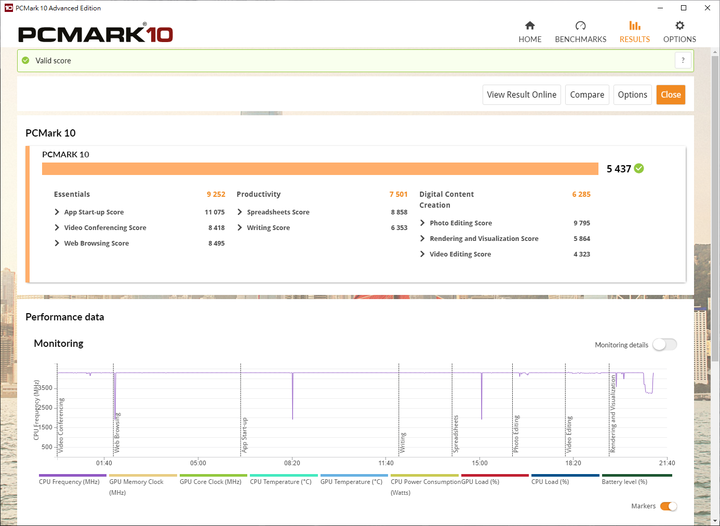720x526 pixels.
Task: Click the App Start-up marker on chart
Action: pos(244,435)
